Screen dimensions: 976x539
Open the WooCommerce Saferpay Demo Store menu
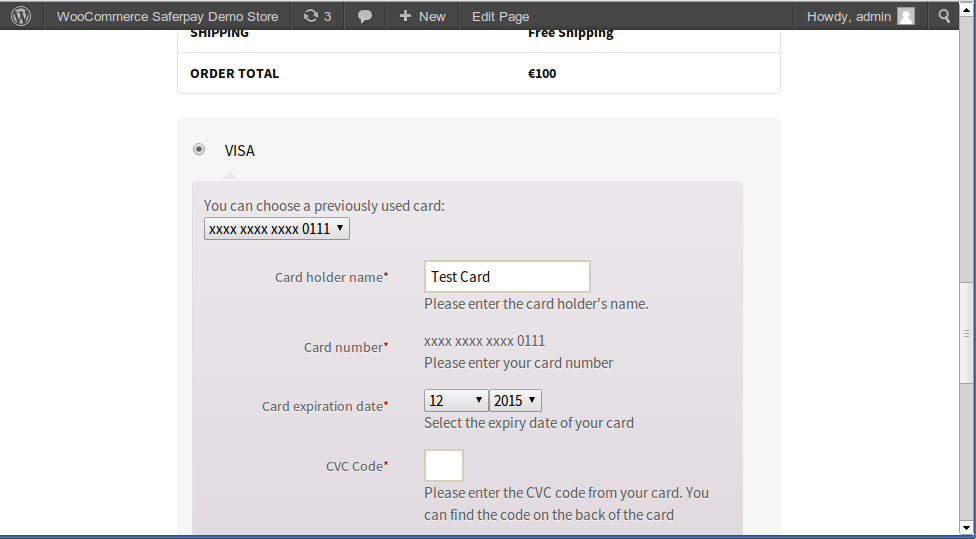point(167,16)
